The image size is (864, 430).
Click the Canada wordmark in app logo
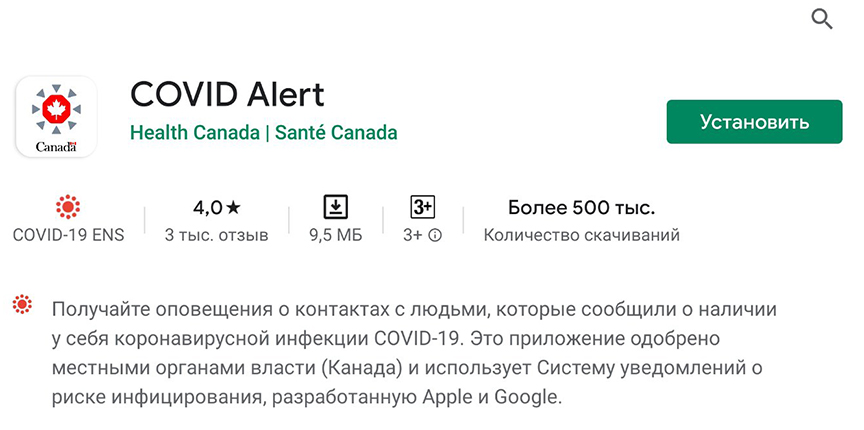click(x=56, y=147)
